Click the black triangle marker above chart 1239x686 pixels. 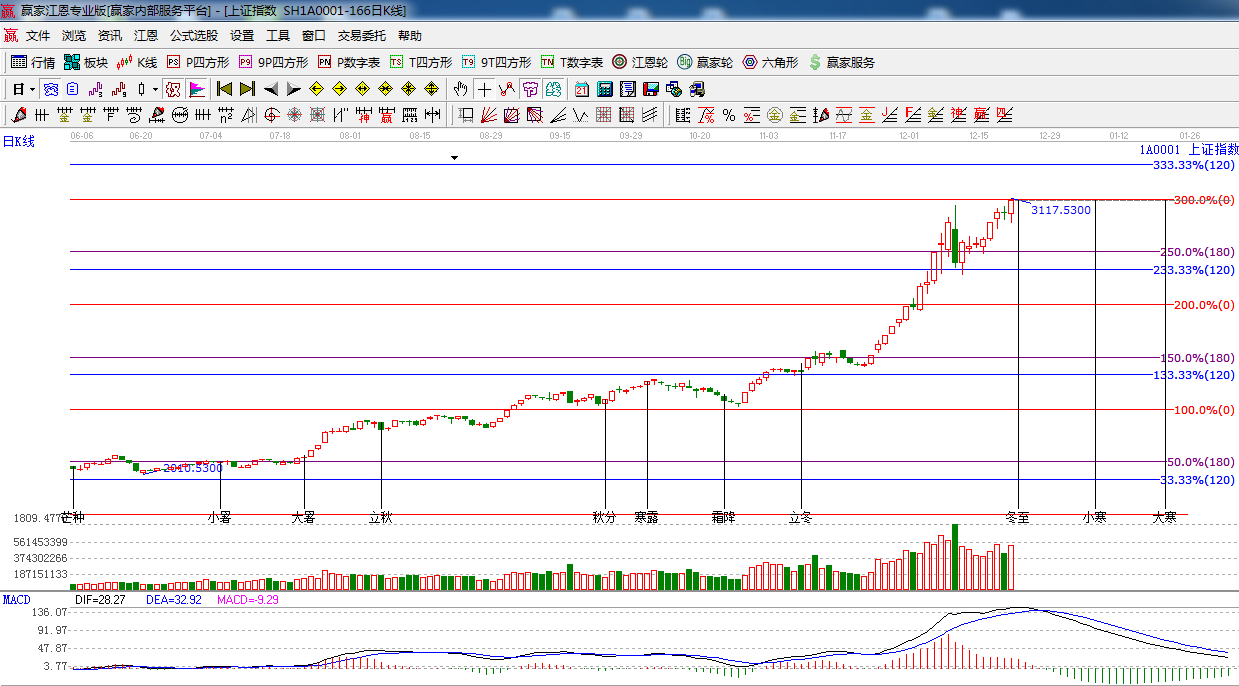(x=454, y=158)
